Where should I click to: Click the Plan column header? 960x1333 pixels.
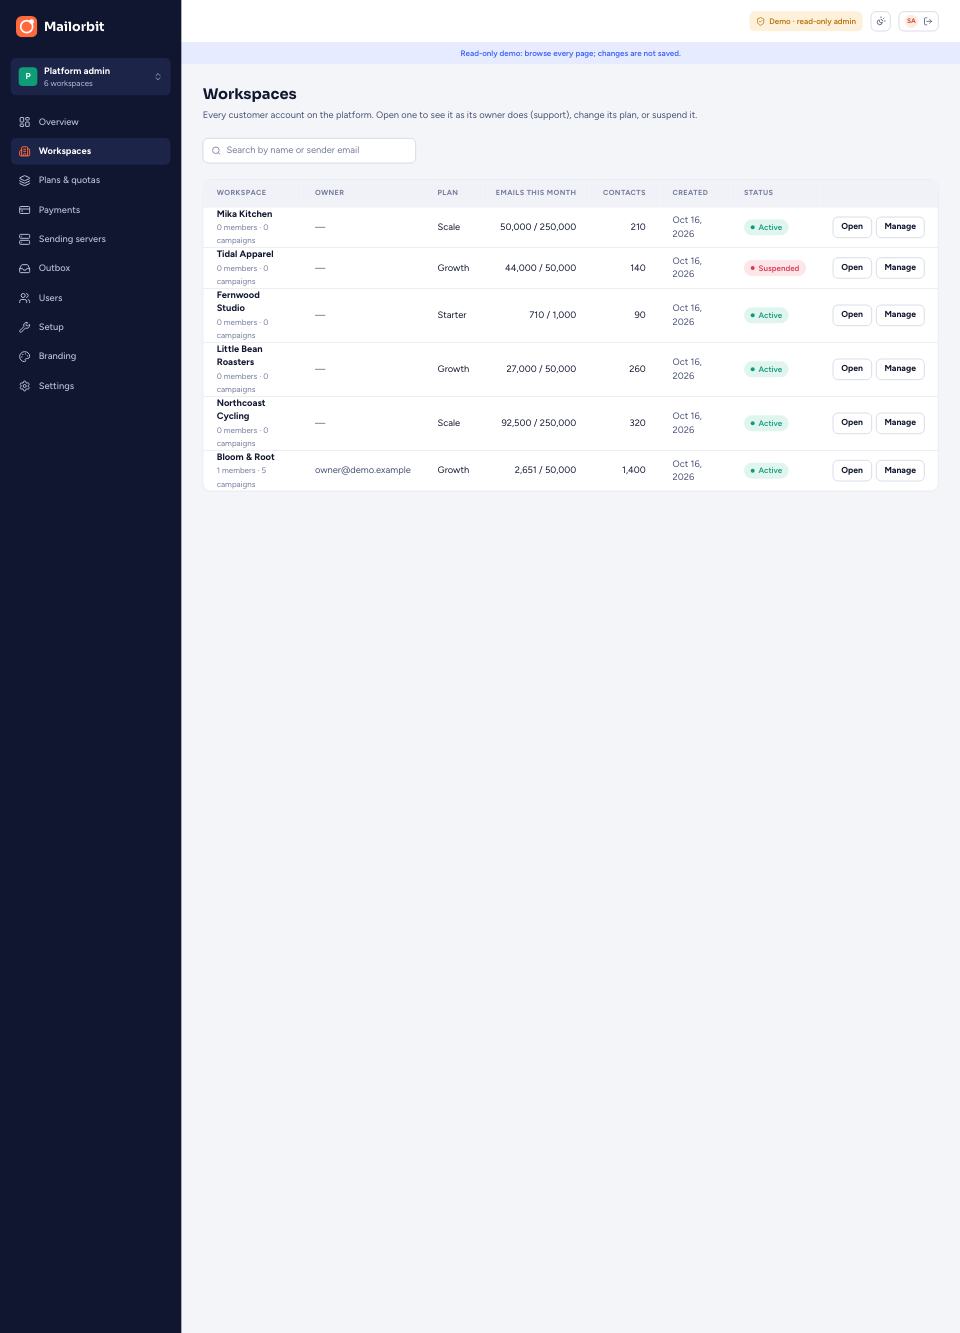pos(448,193)
